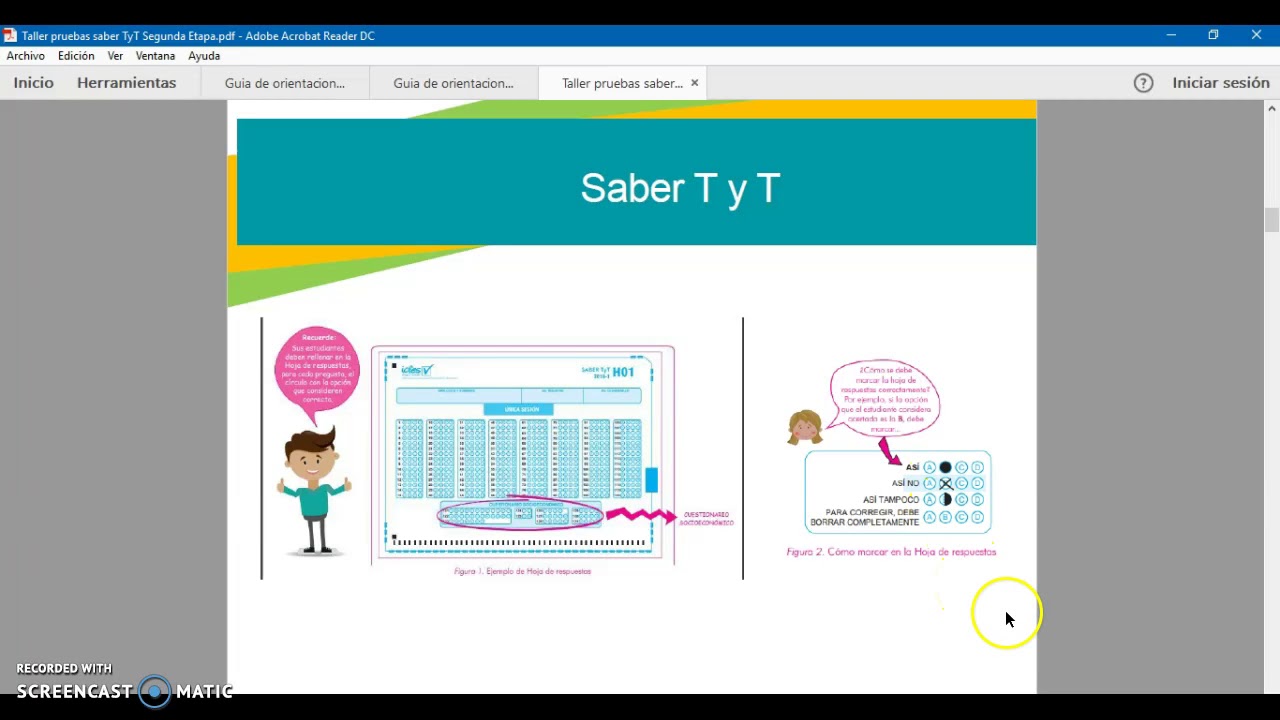Click scrollbar up arrow

[1271, 108]
